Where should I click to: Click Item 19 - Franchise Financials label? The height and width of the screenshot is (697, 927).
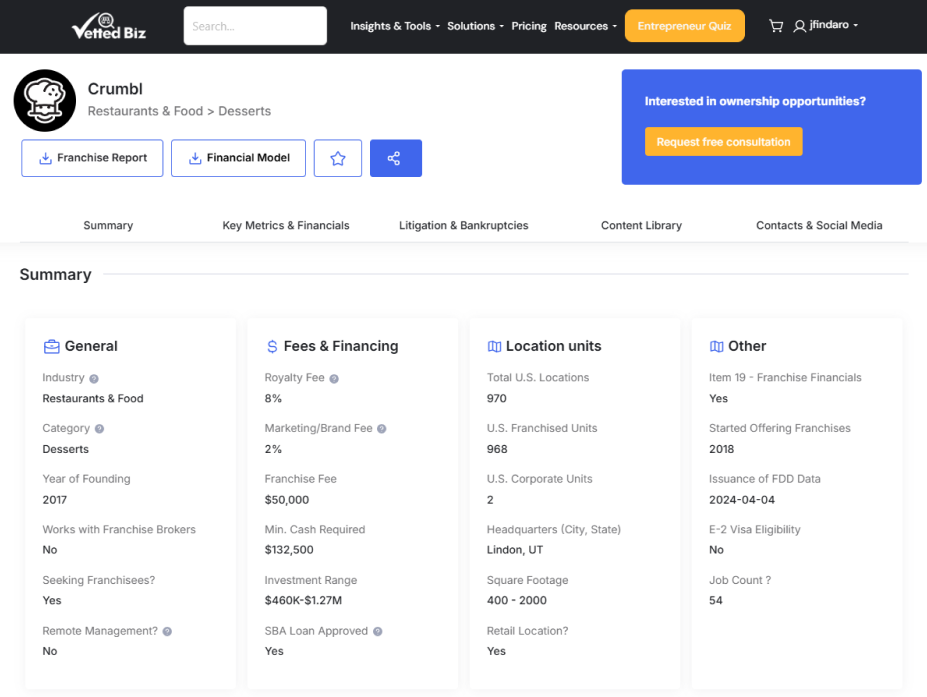click(785, 377)
